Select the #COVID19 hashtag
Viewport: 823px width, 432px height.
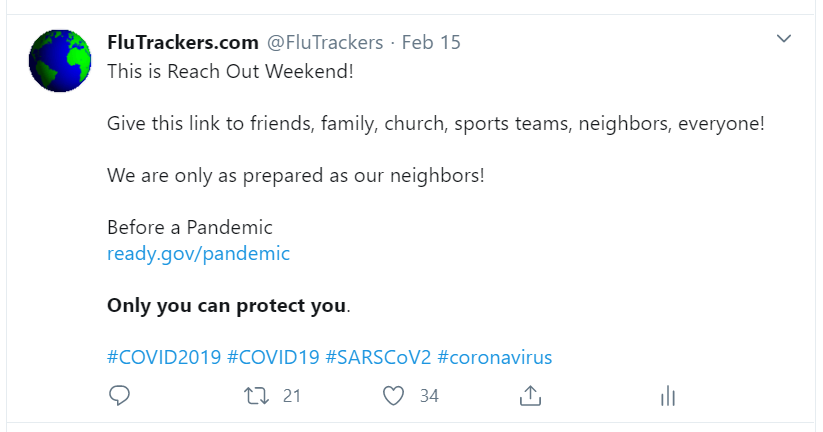click(x=273, y=357)
